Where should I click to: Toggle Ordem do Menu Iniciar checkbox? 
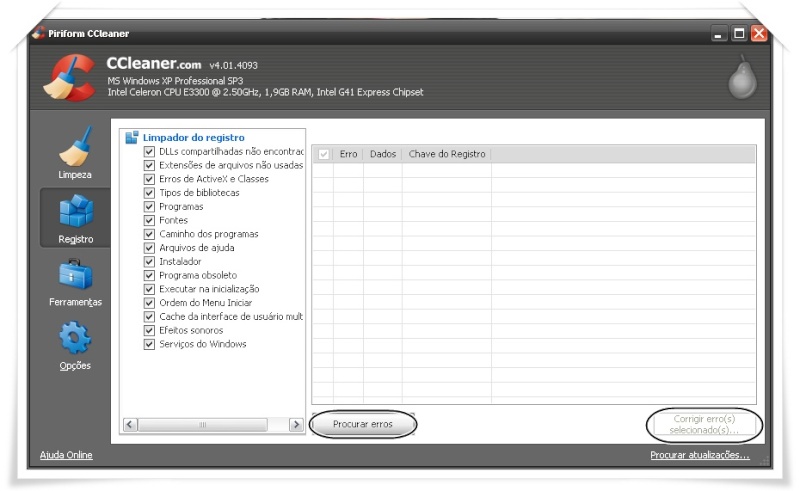(x=149, y=303)
